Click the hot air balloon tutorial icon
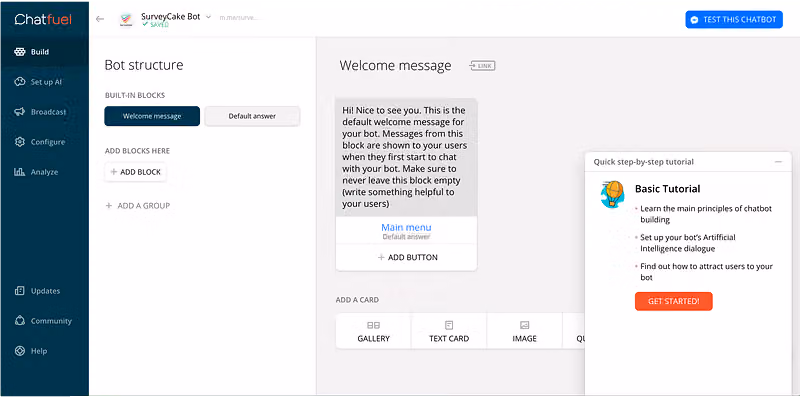The image size is (800, 397). (x=612, y=194)
